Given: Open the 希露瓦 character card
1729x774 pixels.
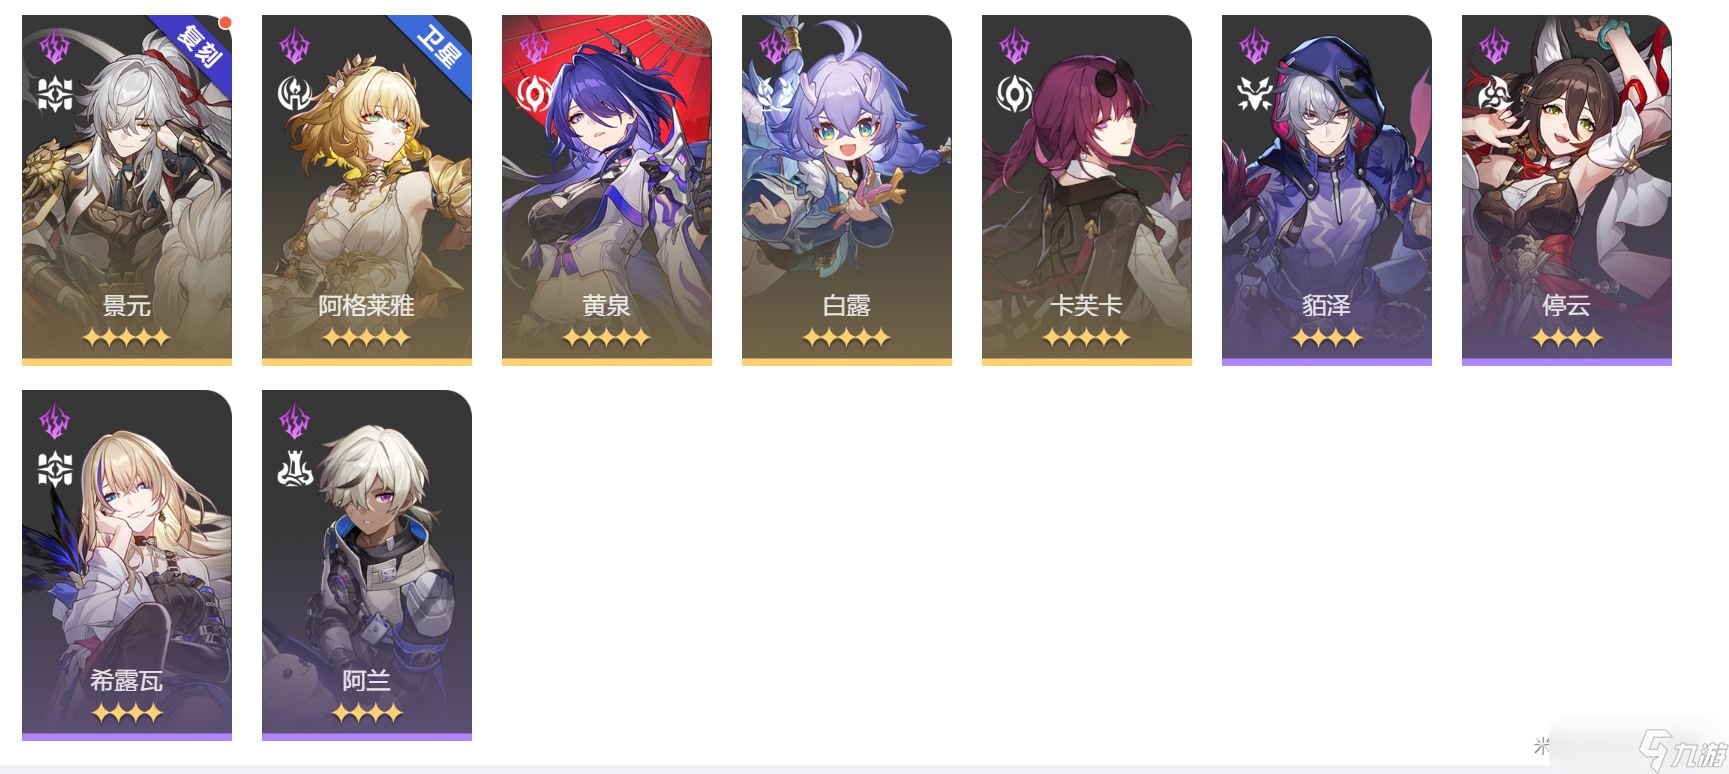Looking at the screenshot, I should tap(127, 565).
